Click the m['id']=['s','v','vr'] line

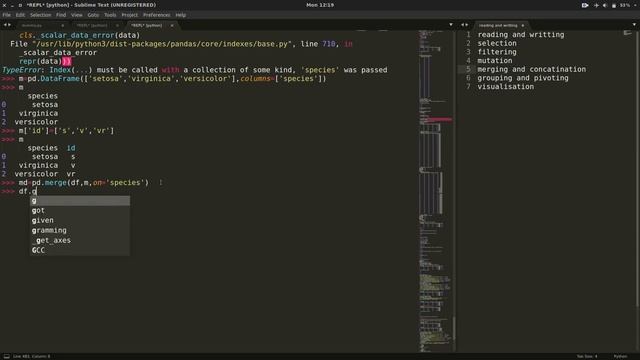tap(67, 131)
